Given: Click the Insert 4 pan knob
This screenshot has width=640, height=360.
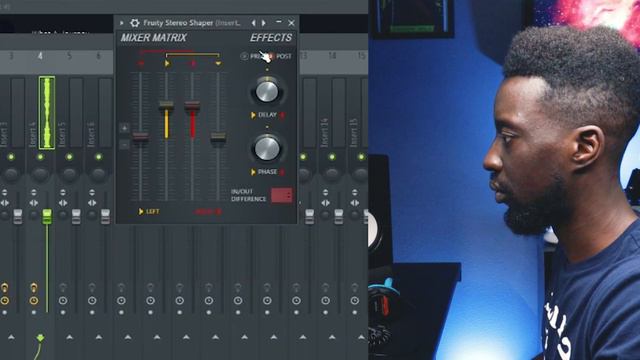Looking at the screenshot, I should tap(40, 174).
